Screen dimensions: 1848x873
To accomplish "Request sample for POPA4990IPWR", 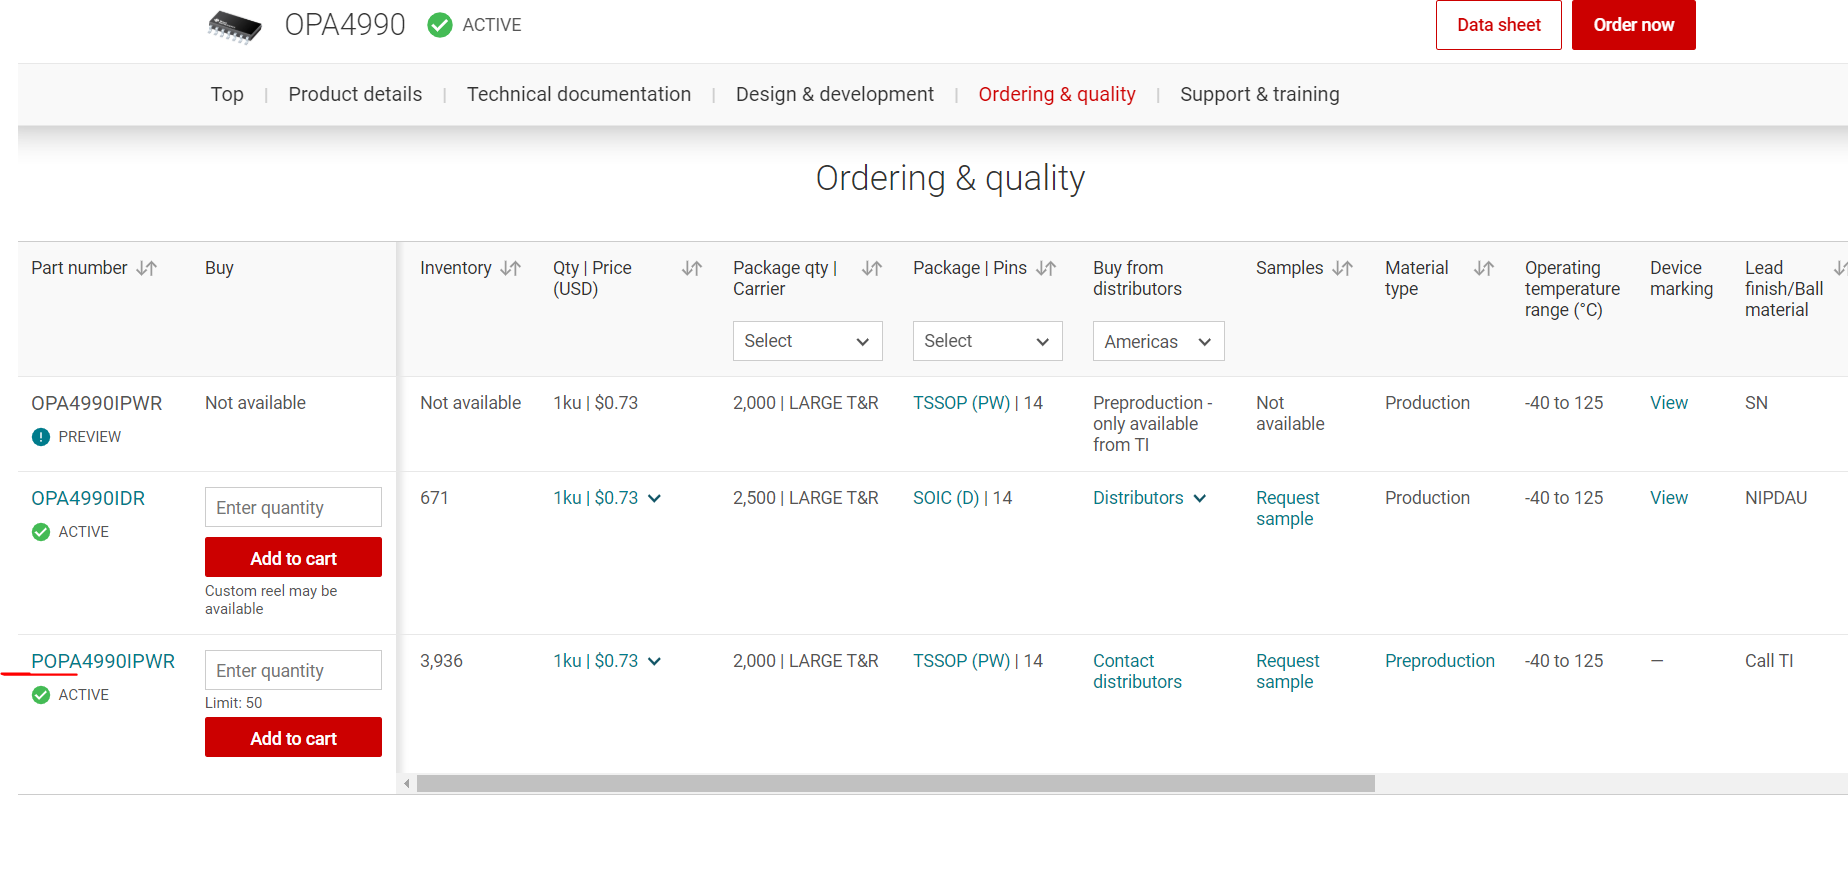I will click(1288, 671).
